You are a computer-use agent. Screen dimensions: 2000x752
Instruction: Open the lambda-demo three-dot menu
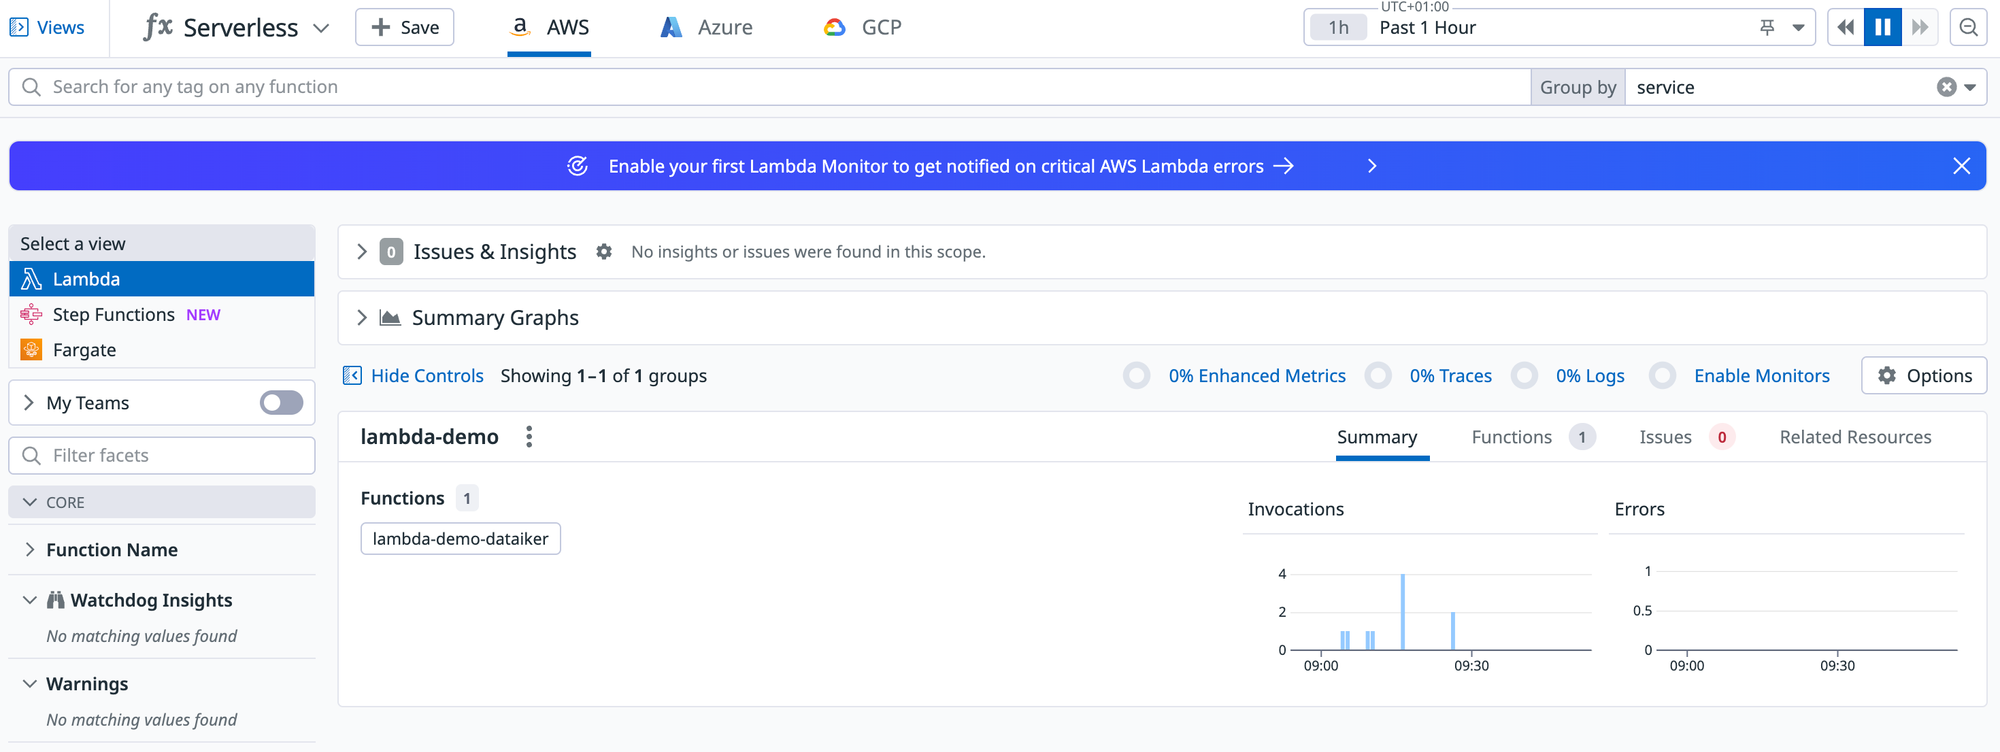(529, 437)
